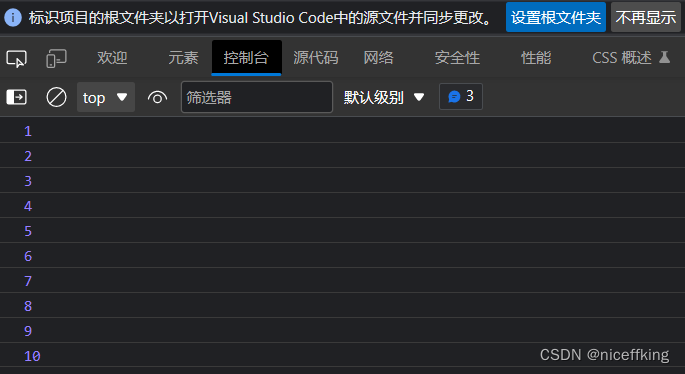
Task: Go to the 安全性 tab
Action: tap(457, 58)
